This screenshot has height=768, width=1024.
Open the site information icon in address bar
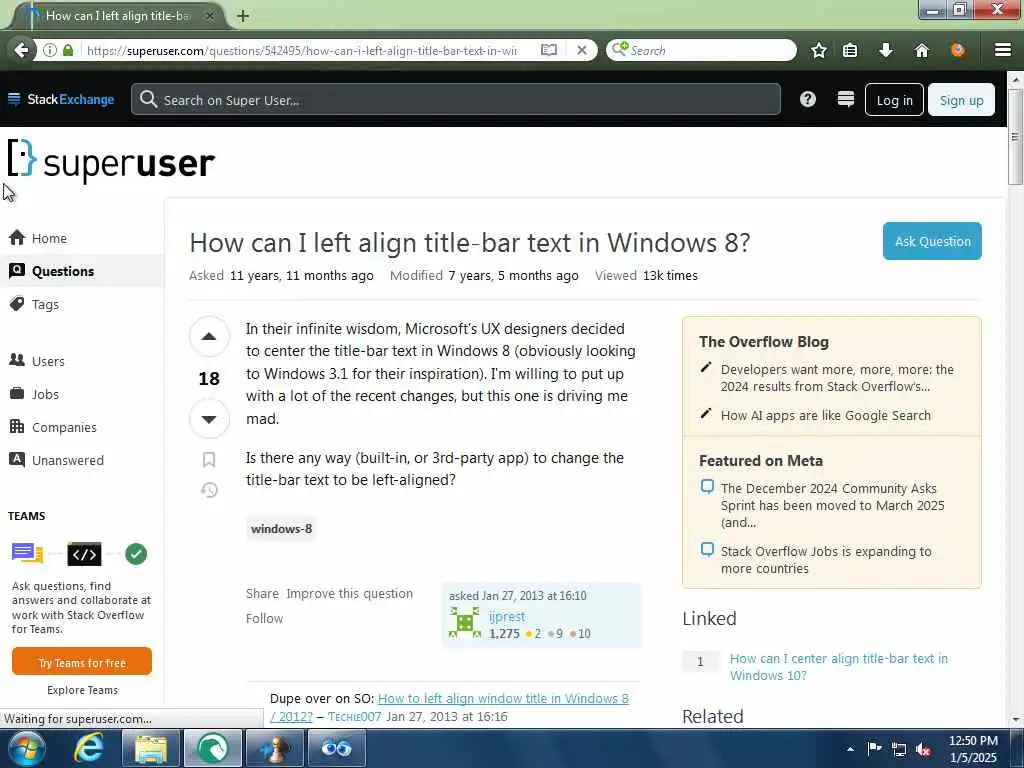coord(50,50)
